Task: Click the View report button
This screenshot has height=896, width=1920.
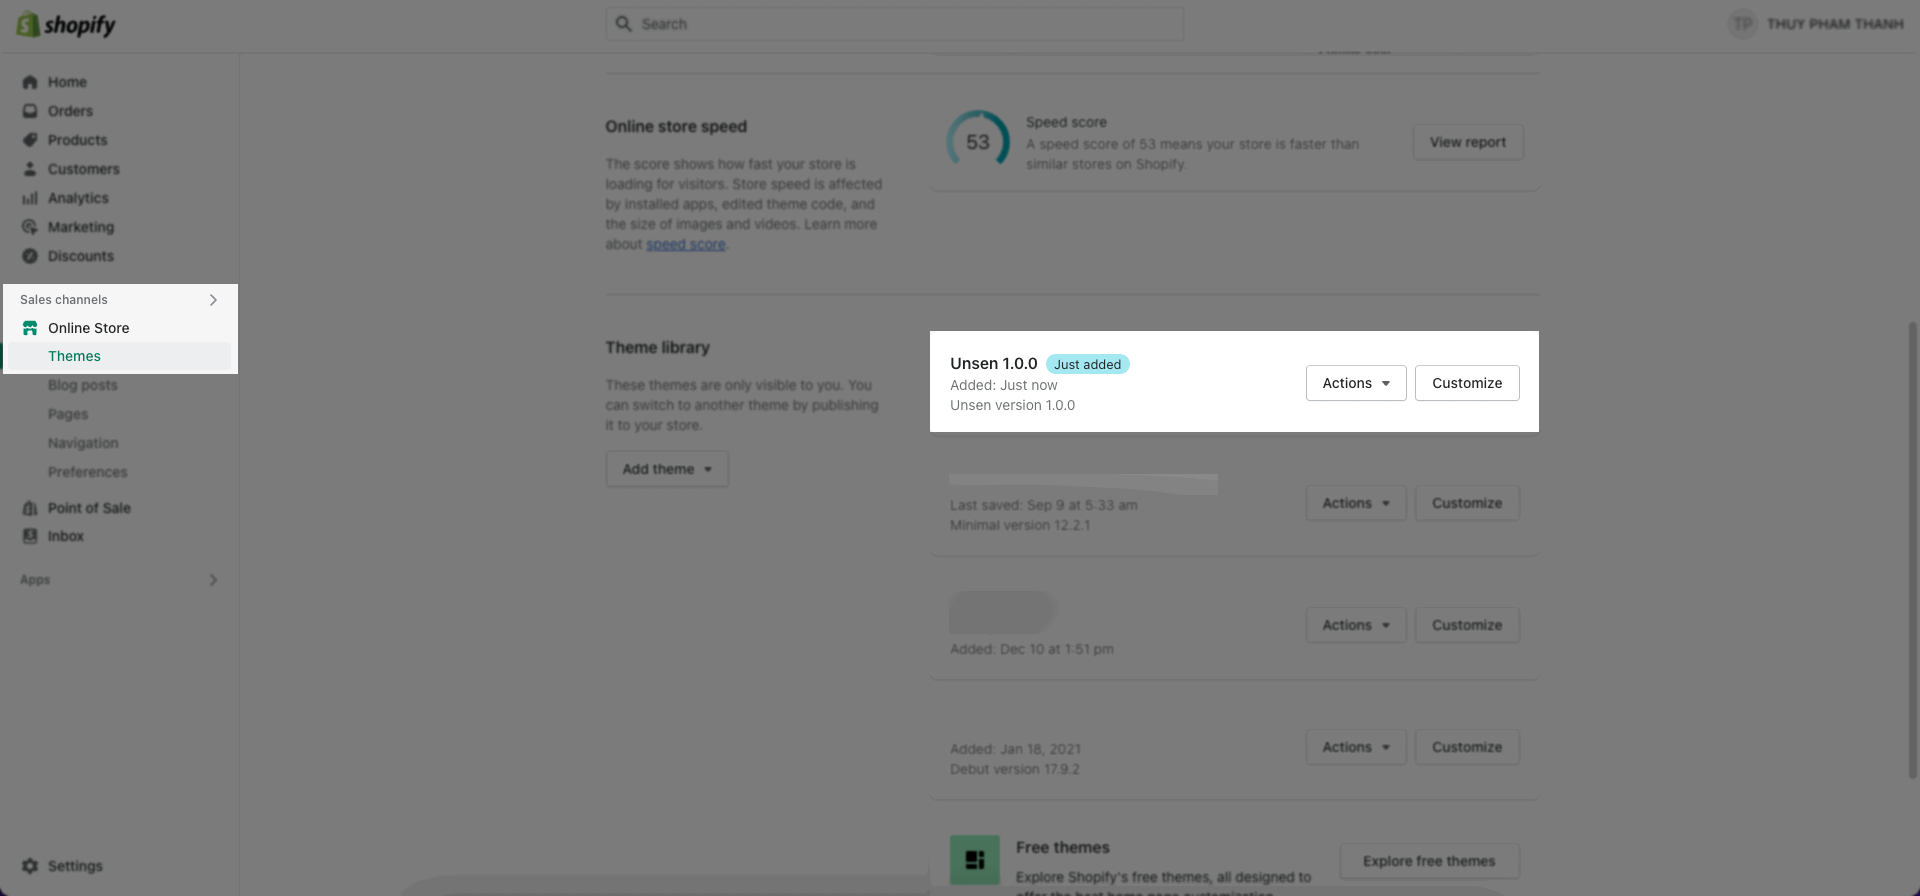Action: (1468, 142)
